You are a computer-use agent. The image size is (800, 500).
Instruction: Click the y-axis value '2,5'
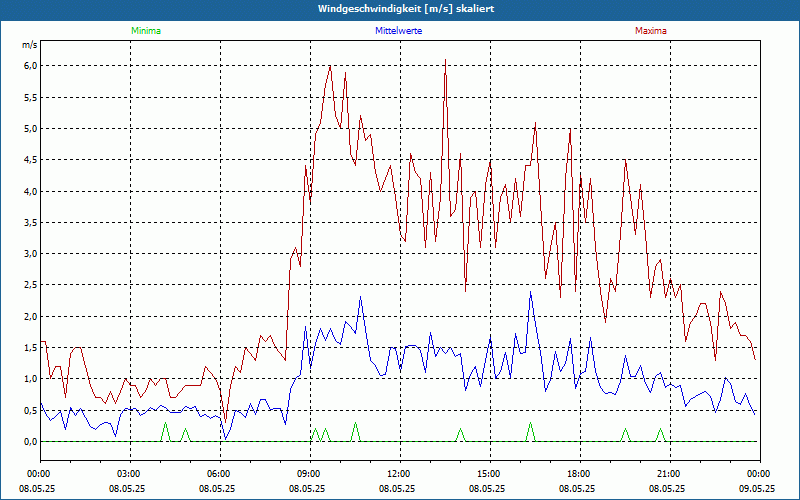(x=31, y=285)
